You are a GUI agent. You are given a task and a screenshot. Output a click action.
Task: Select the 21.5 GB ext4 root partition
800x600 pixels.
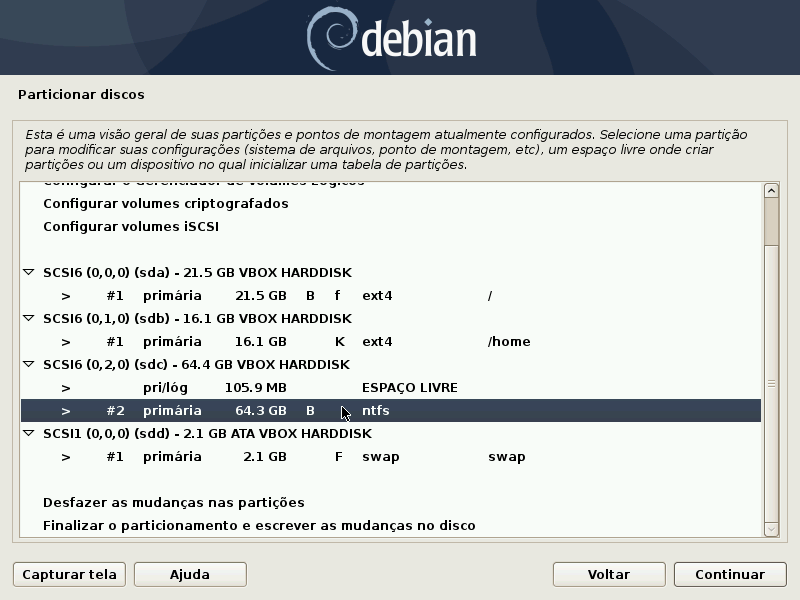(x=391, y=295)
